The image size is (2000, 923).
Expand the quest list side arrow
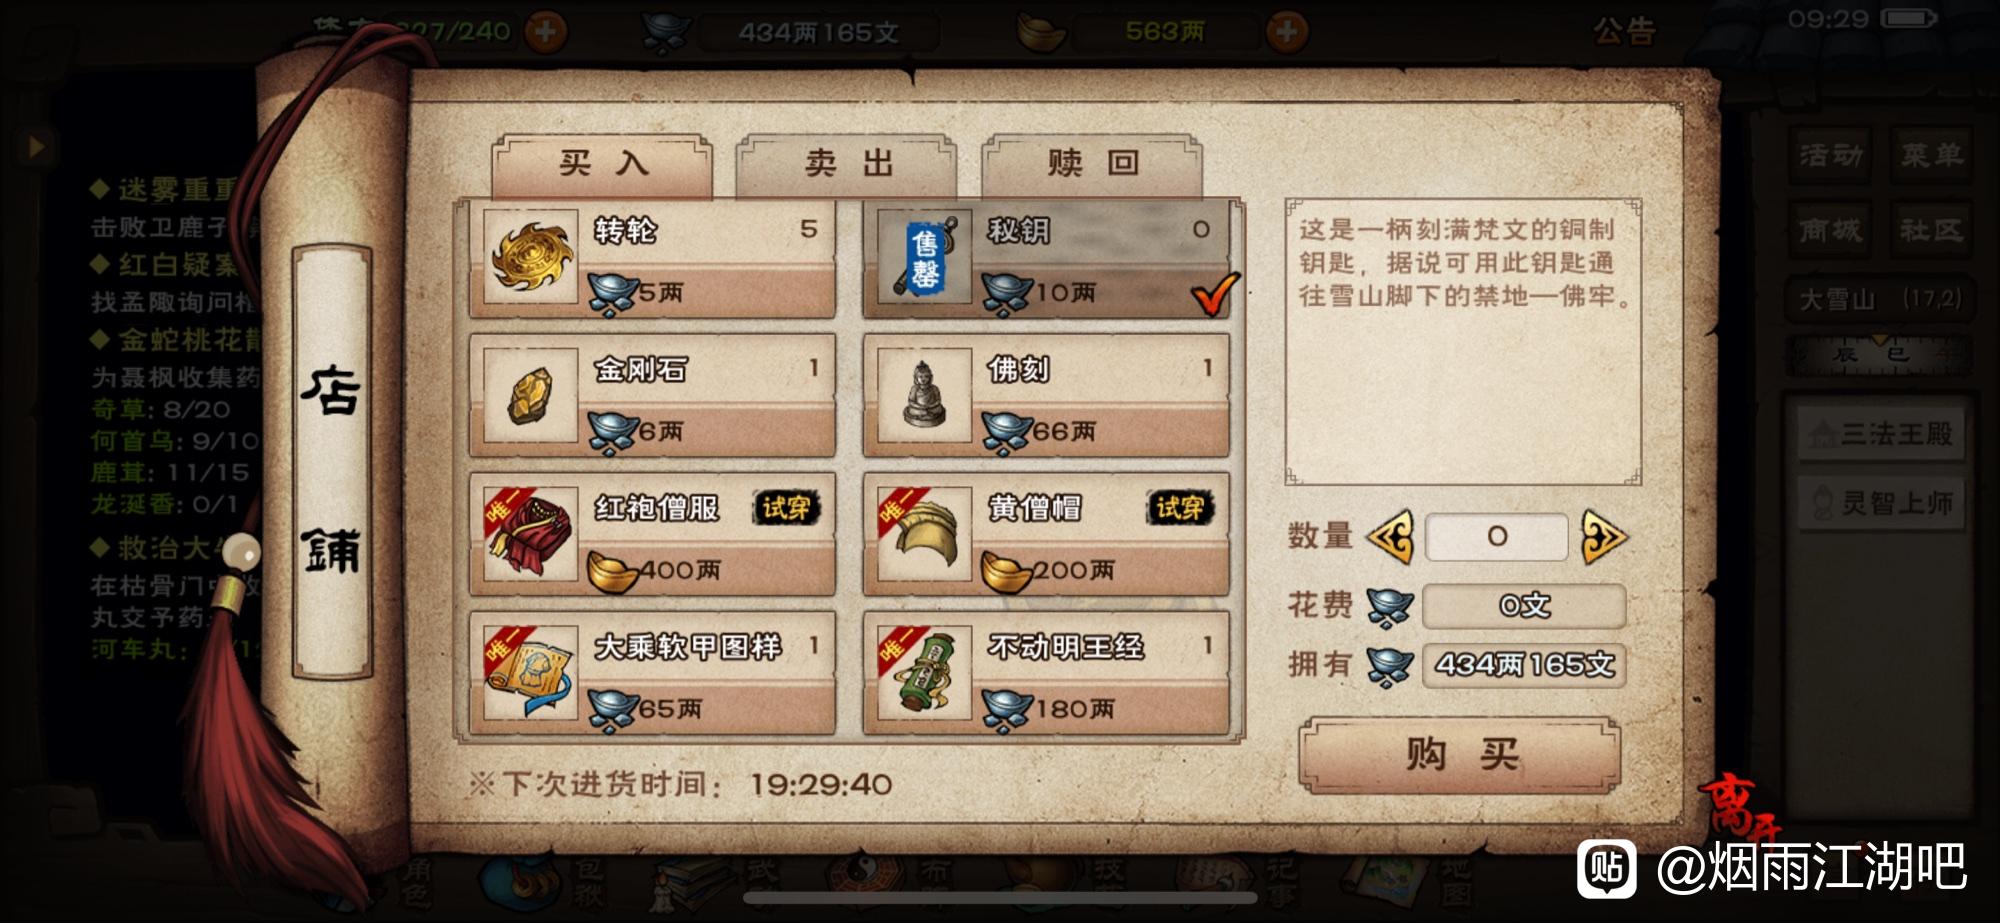(x=36, y=147)
